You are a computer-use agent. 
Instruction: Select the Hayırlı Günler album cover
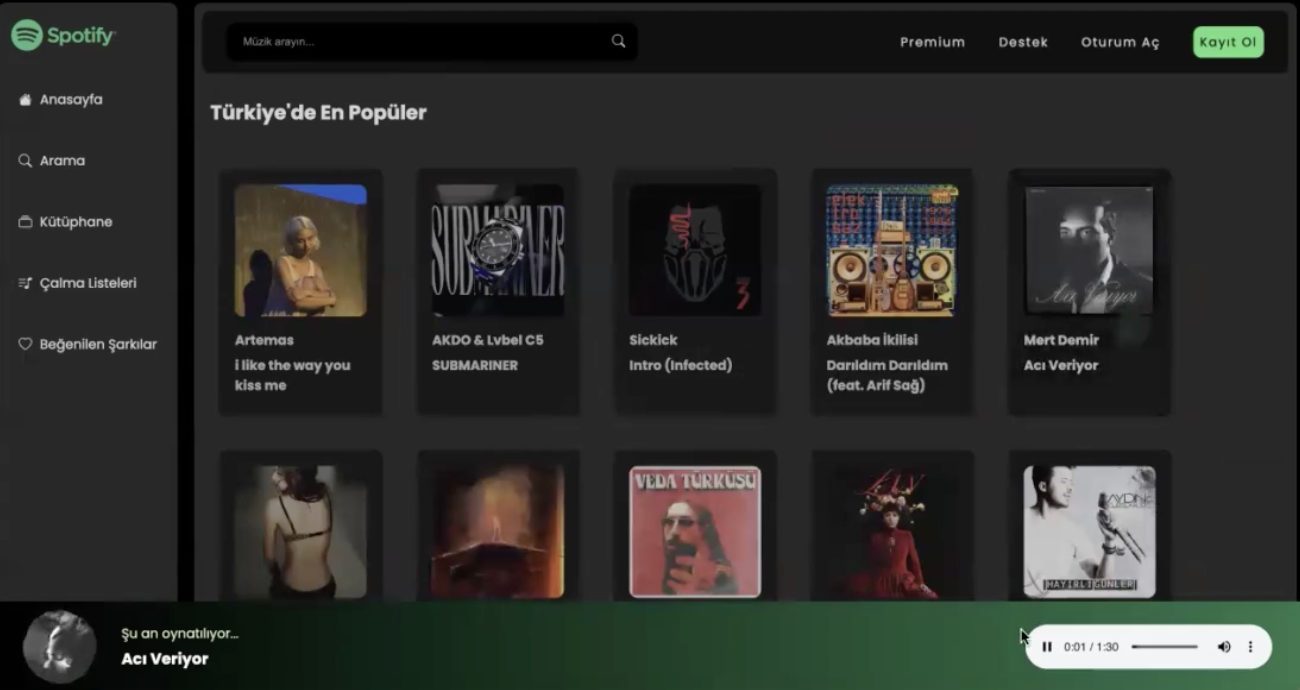pyautogui.click(x=1089, y=532)
